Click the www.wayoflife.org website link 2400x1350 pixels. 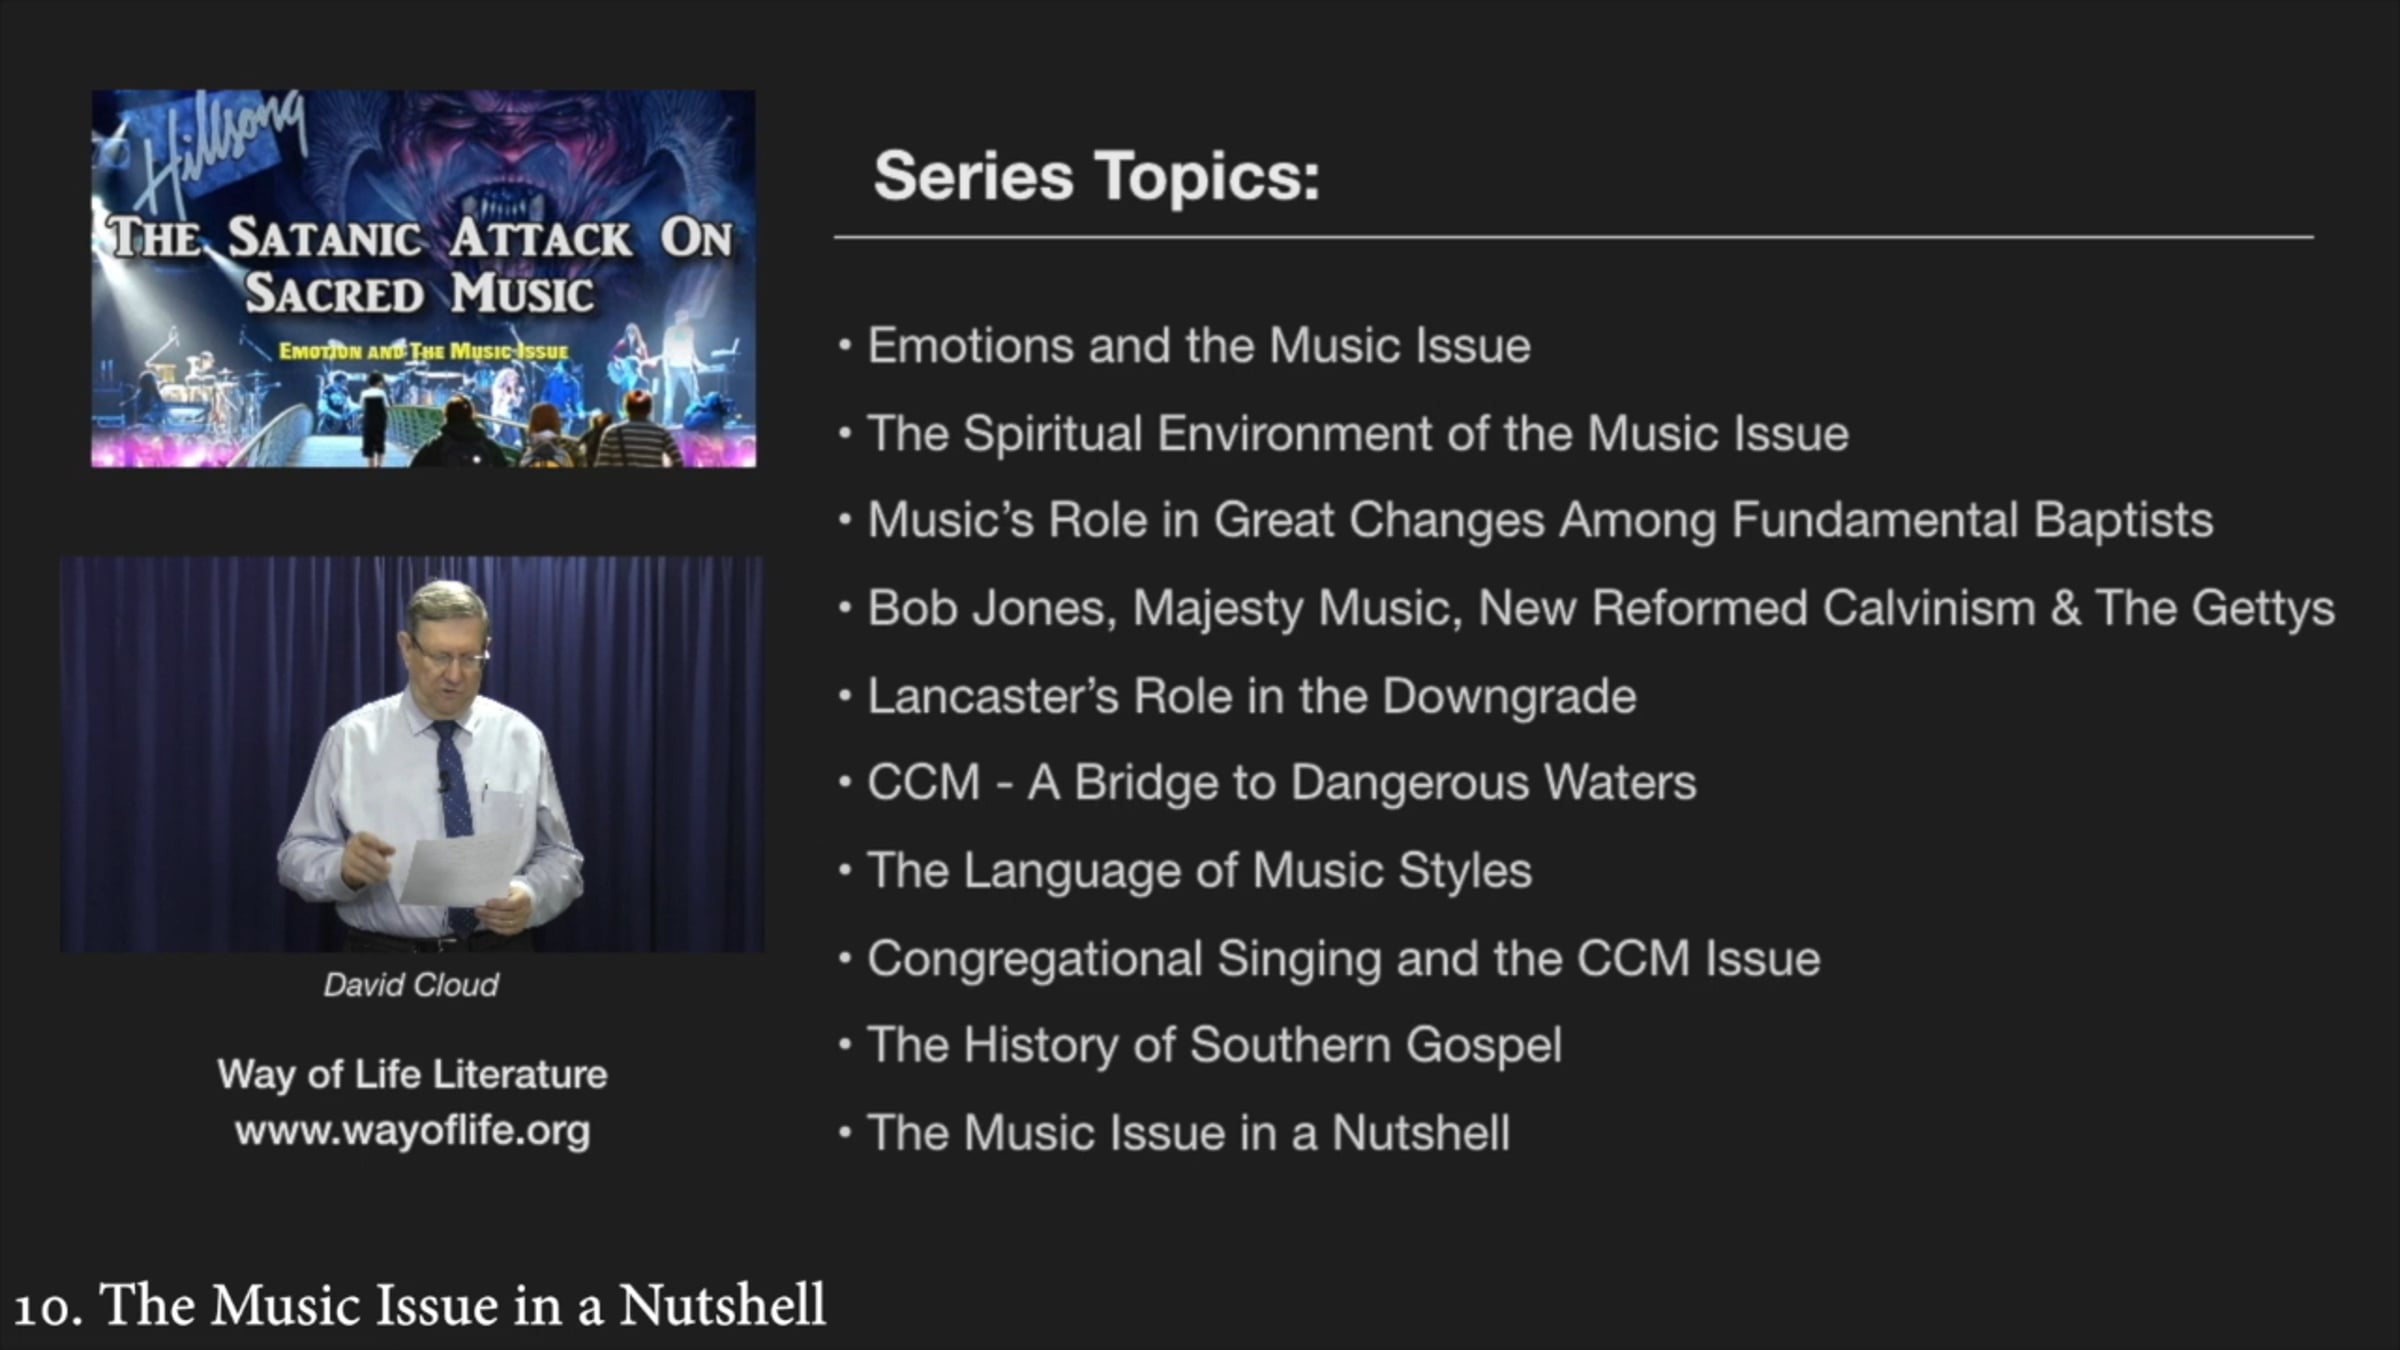[x=412, y=1131]
